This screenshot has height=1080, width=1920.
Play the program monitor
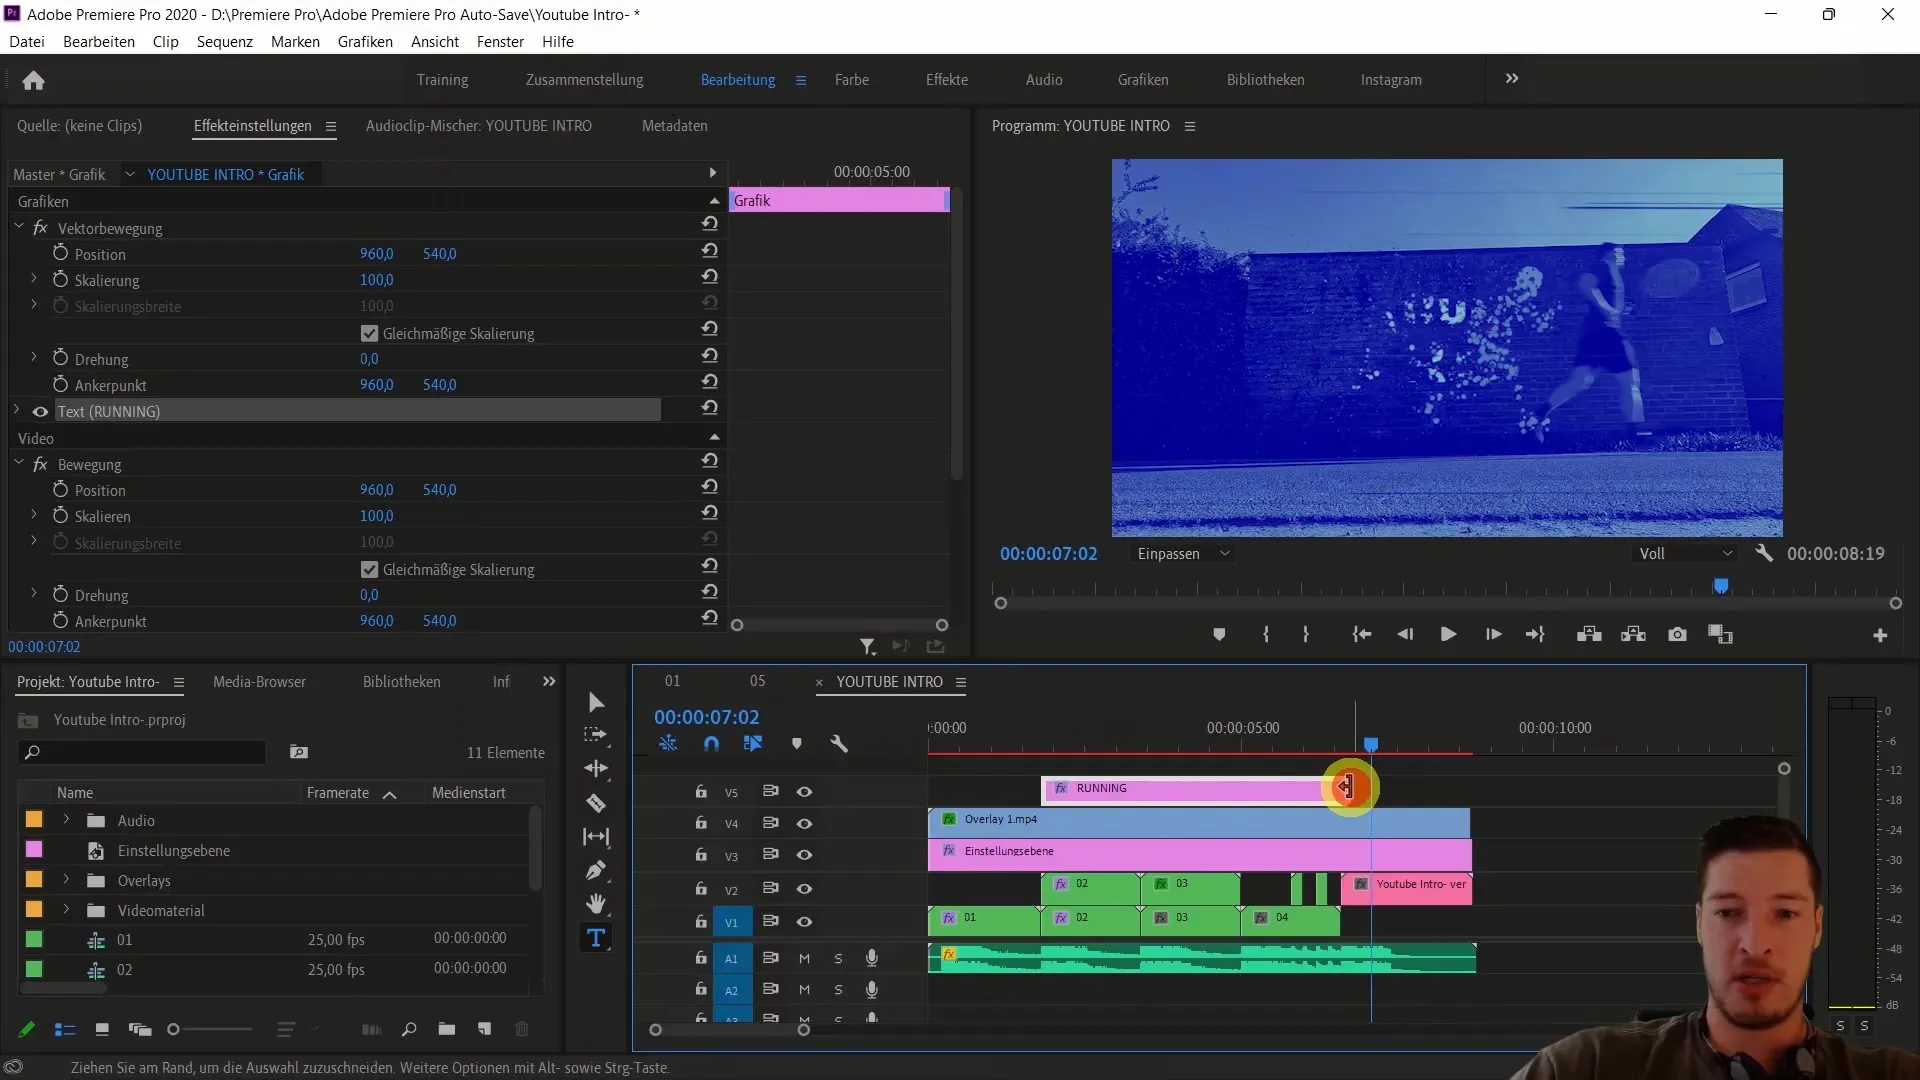point(1448,635)
